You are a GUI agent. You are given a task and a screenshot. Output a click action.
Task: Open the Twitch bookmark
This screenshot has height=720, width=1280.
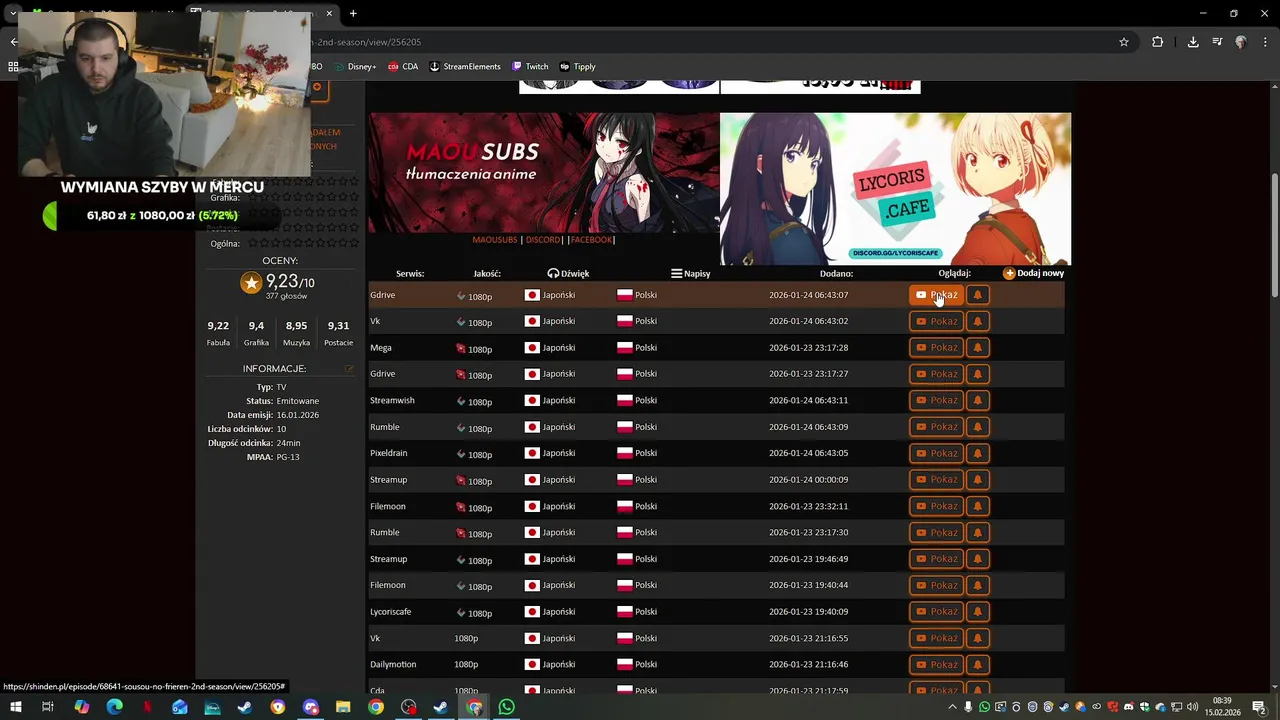[530, 67]
